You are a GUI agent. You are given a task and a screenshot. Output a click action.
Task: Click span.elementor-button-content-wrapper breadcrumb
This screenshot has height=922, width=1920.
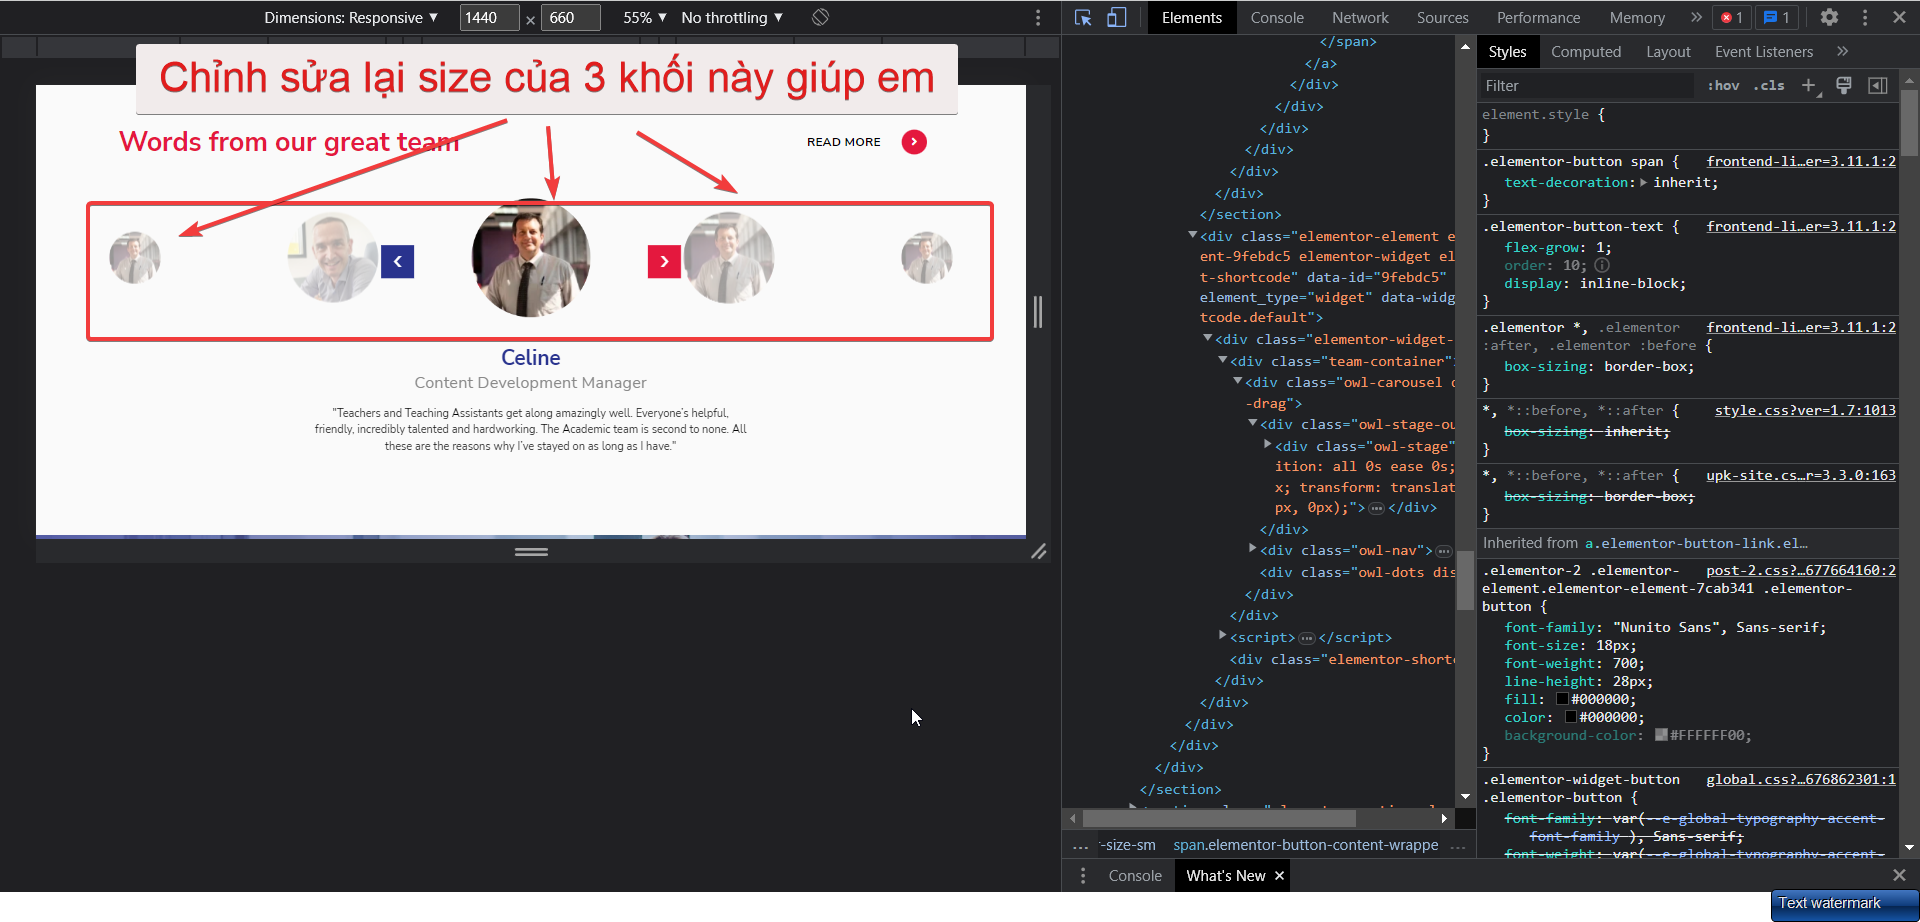point(1306,845)
